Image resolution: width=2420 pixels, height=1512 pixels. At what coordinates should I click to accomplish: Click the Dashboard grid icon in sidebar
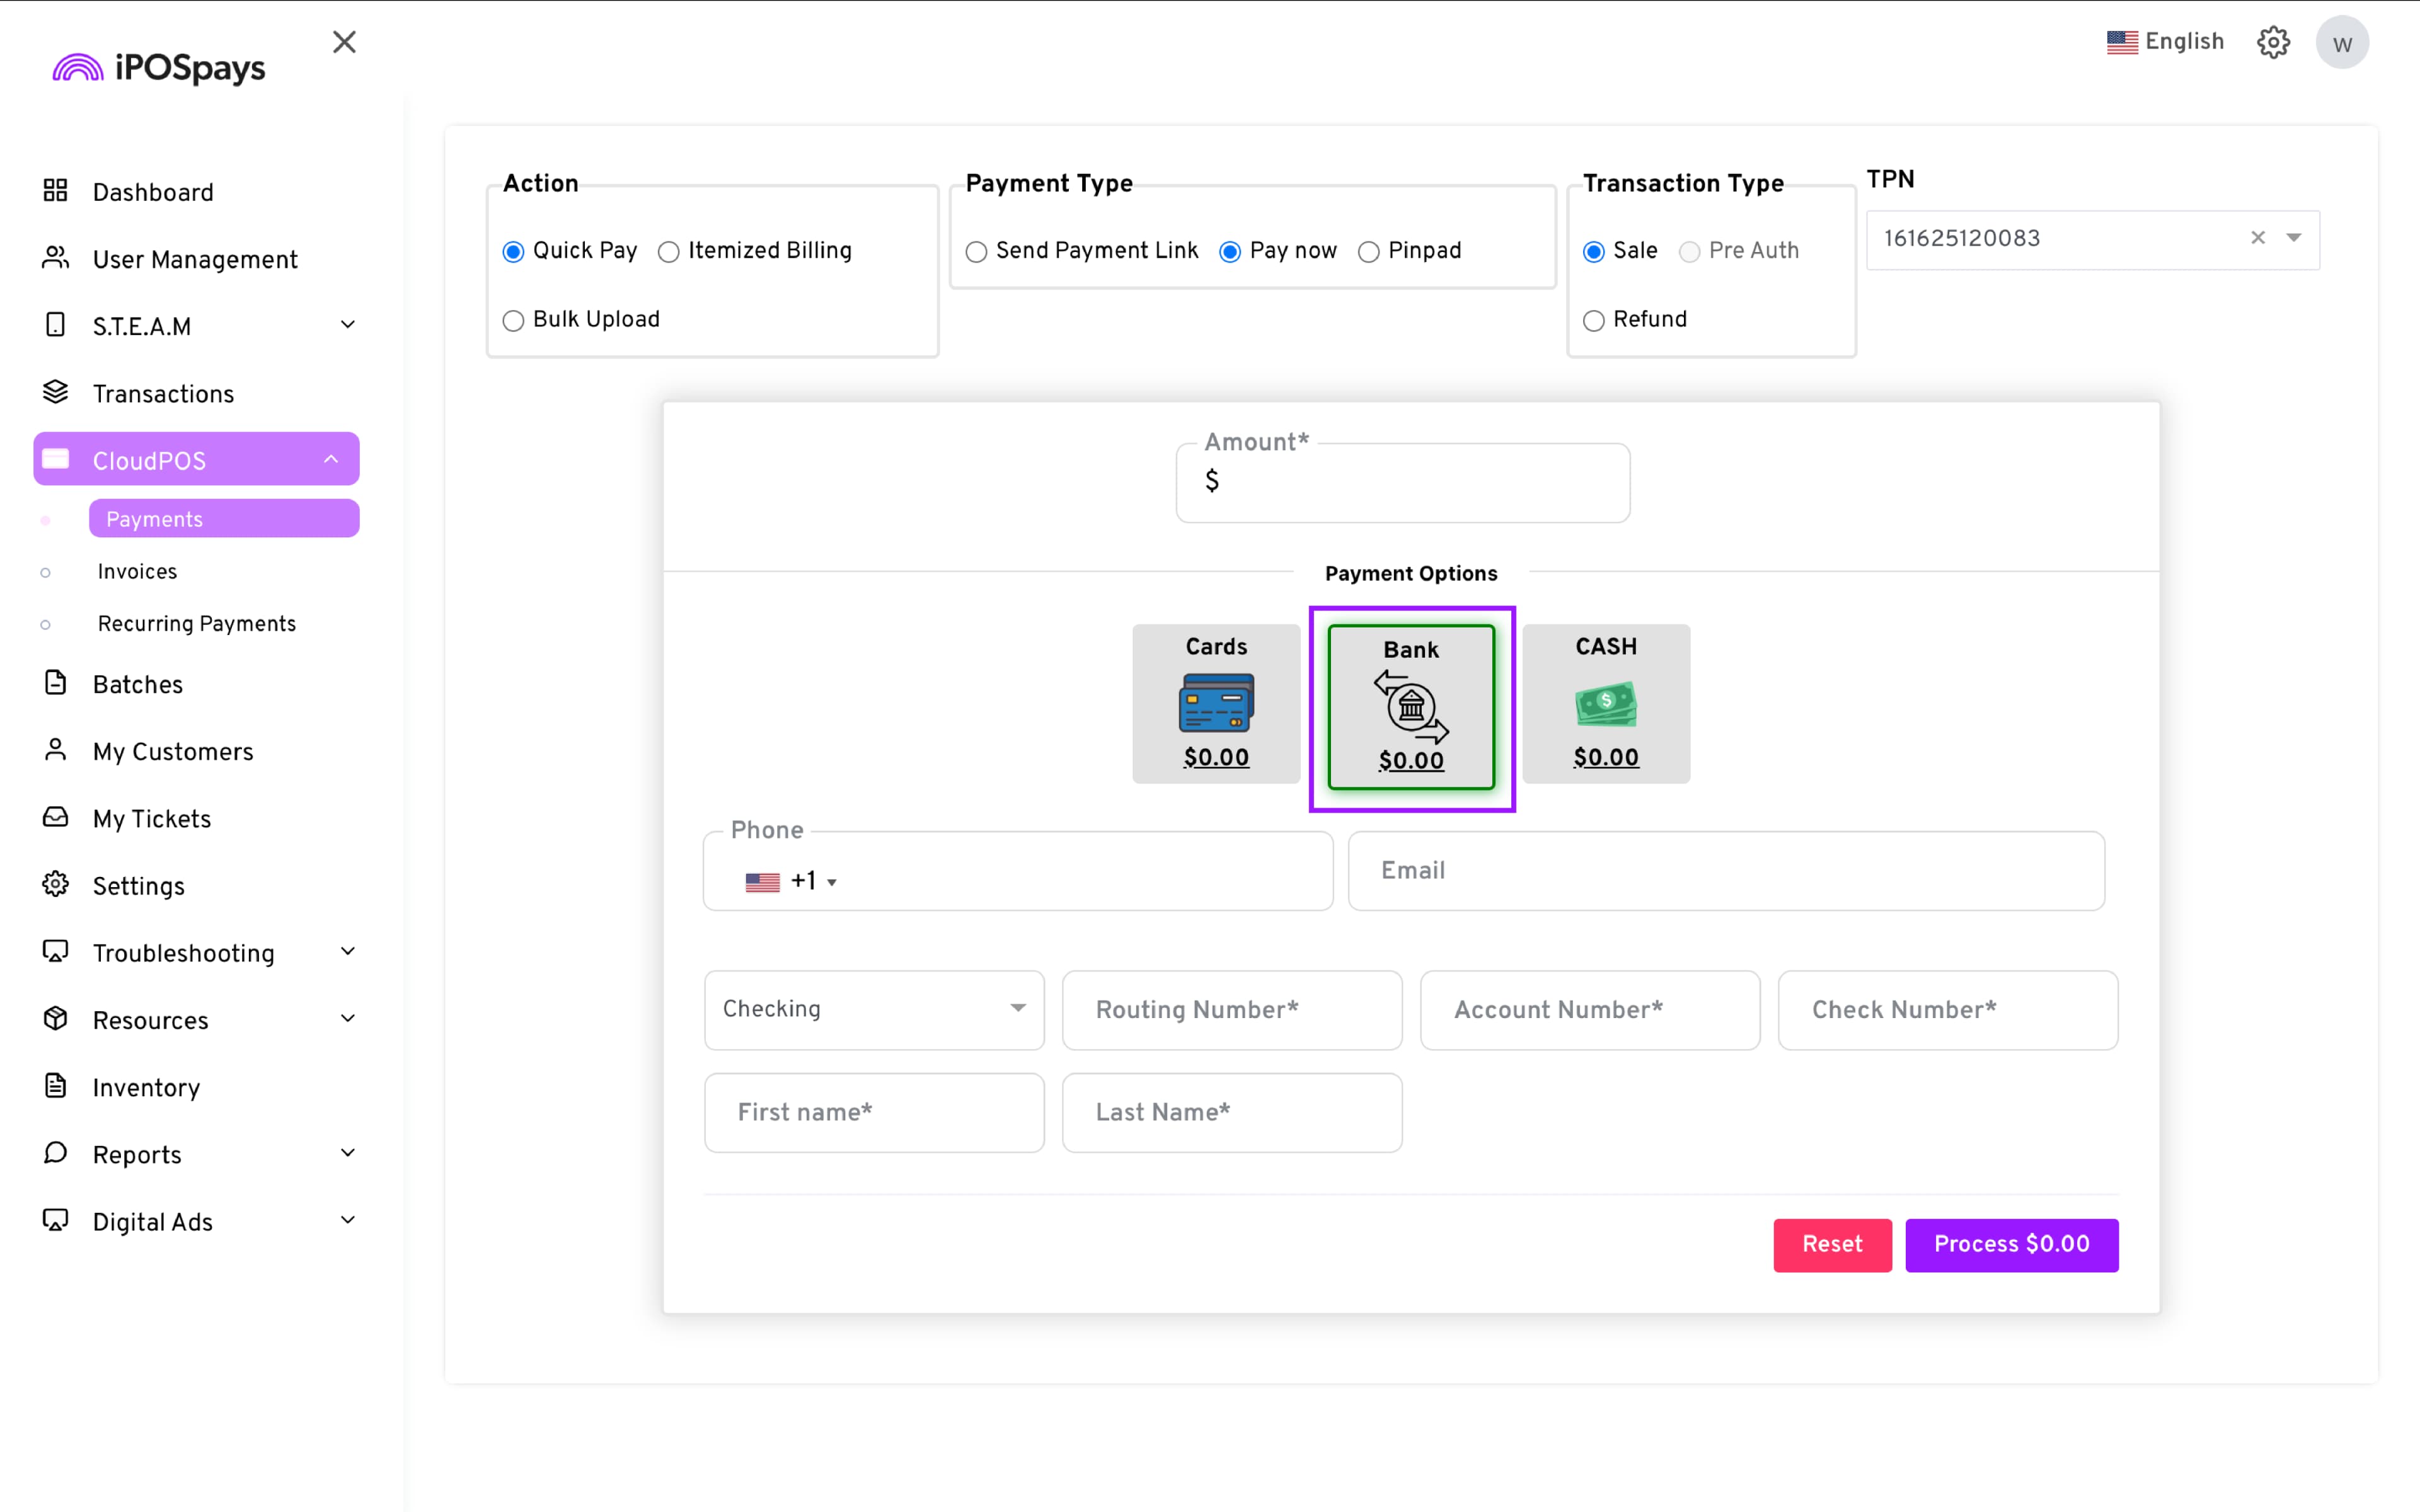pyautogui.click(x=55, y=191)
